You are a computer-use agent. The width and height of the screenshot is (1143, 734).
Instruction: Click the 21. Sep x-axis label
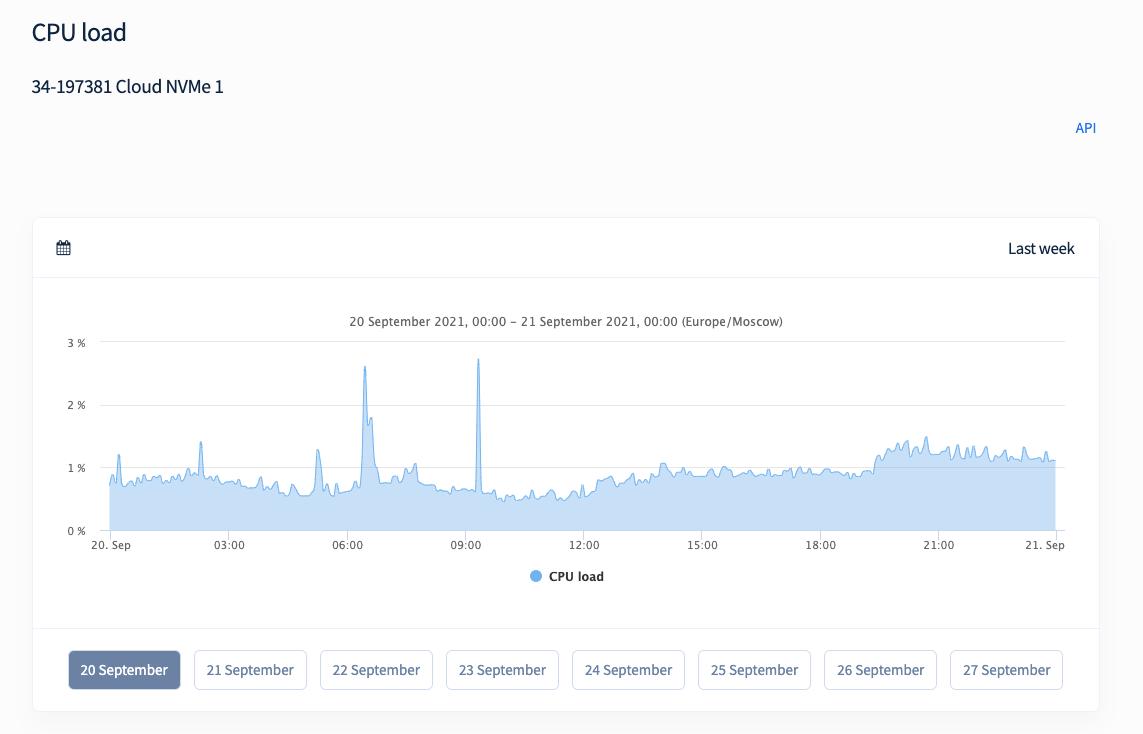click(1045, 545)
